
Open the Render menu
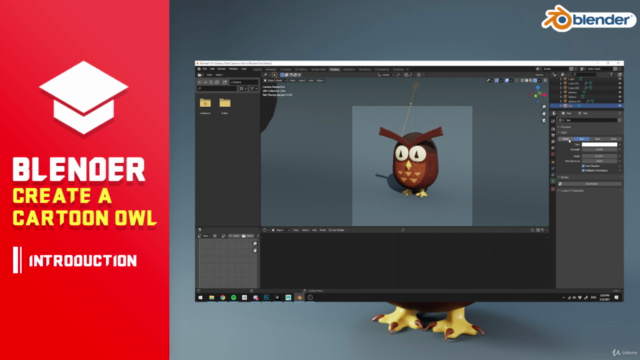click(x=222, y=69)
